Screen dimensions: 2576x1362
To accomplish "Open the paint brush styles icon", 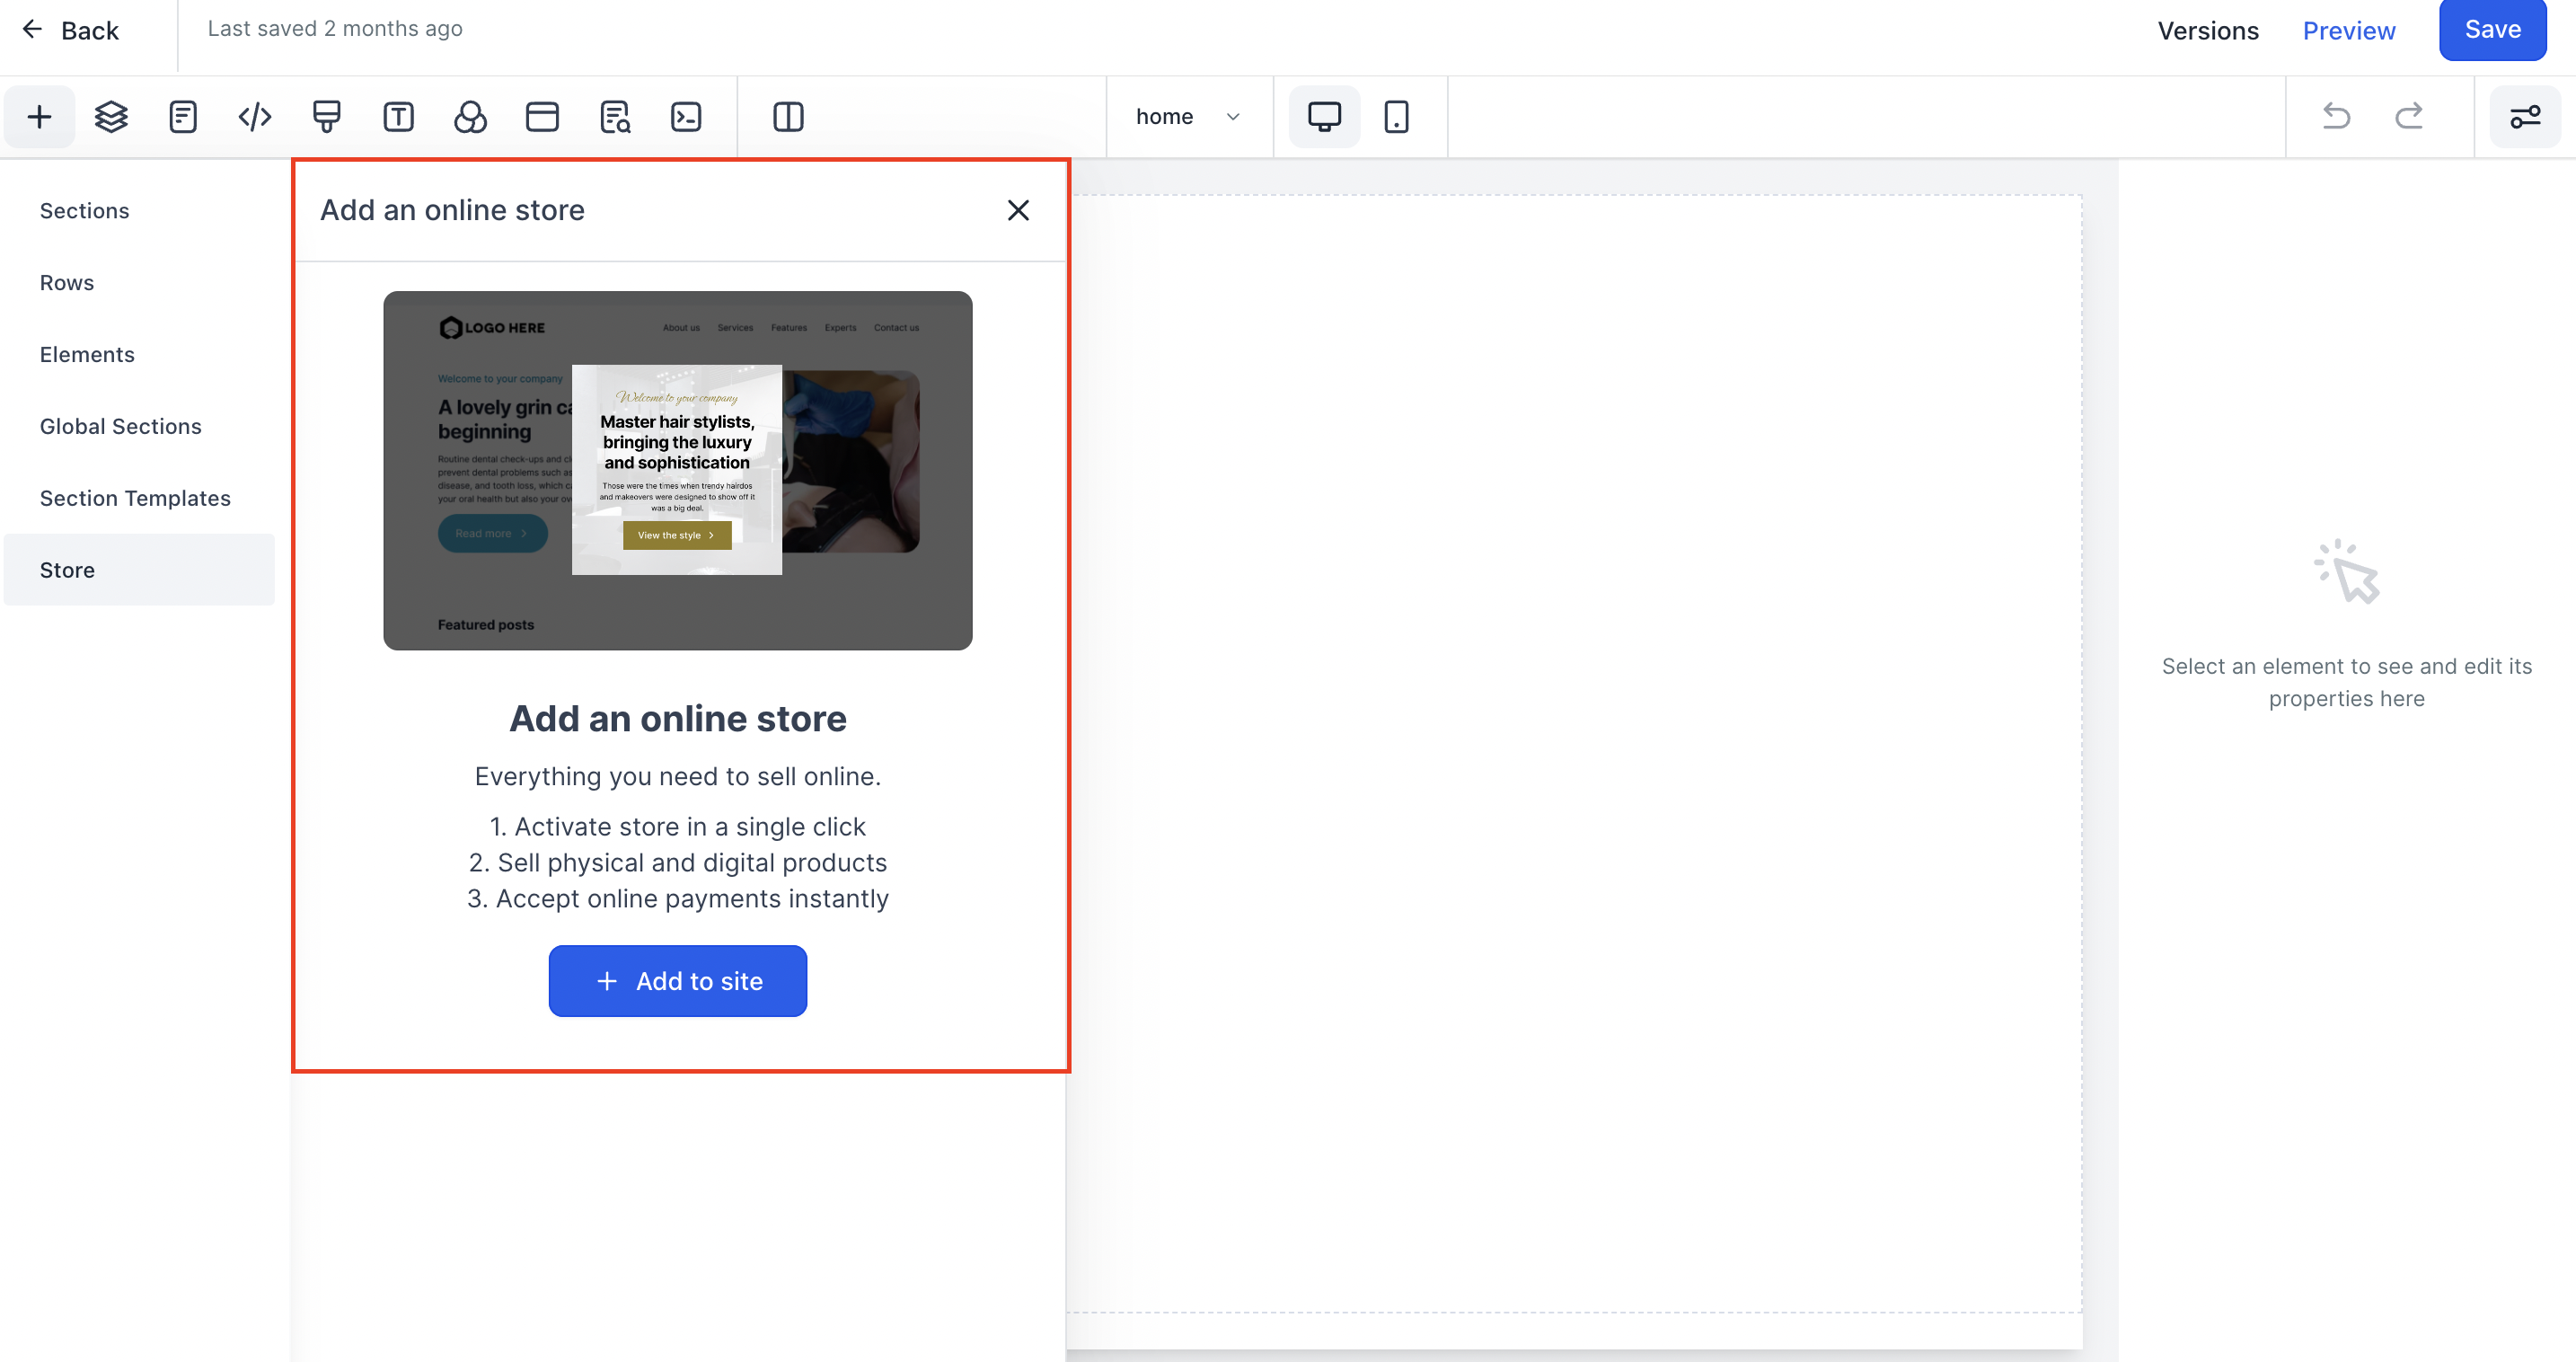I will coord(327,117).
